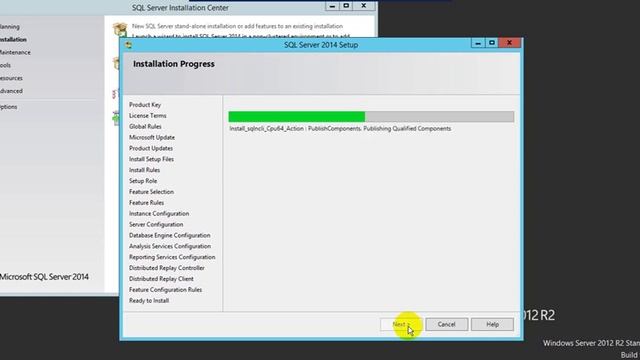This screenshot has height=360, width=640.
Task: Click the Install_sqlncli status message text
Action: coord(340,129)
